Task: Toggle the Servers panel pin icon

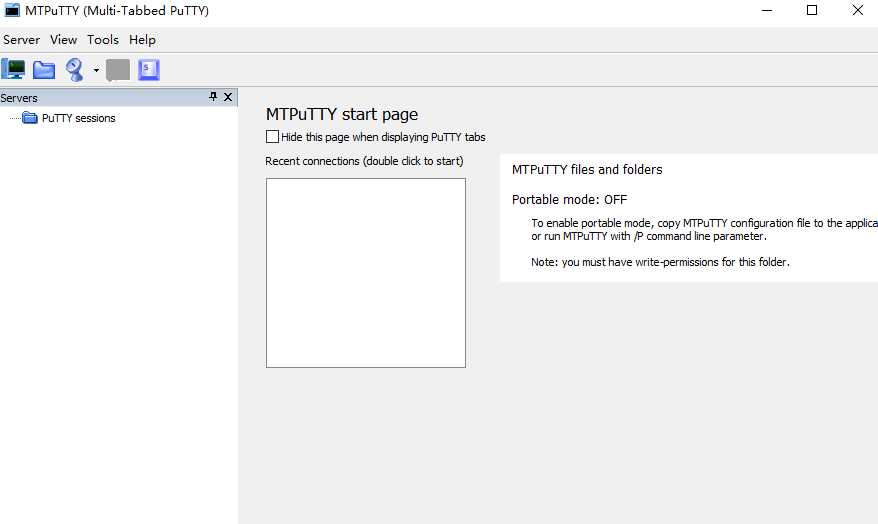Action: (x=213, y=97)
